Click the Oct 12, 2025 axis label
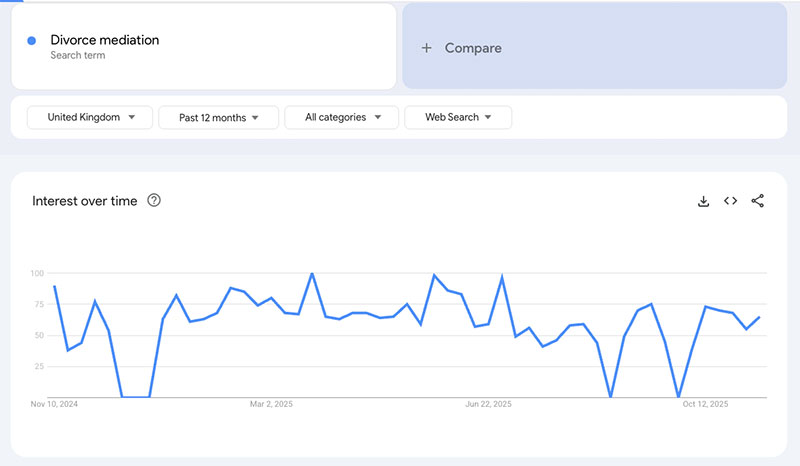Screen dimensions: 800x466 pos(706,404)
